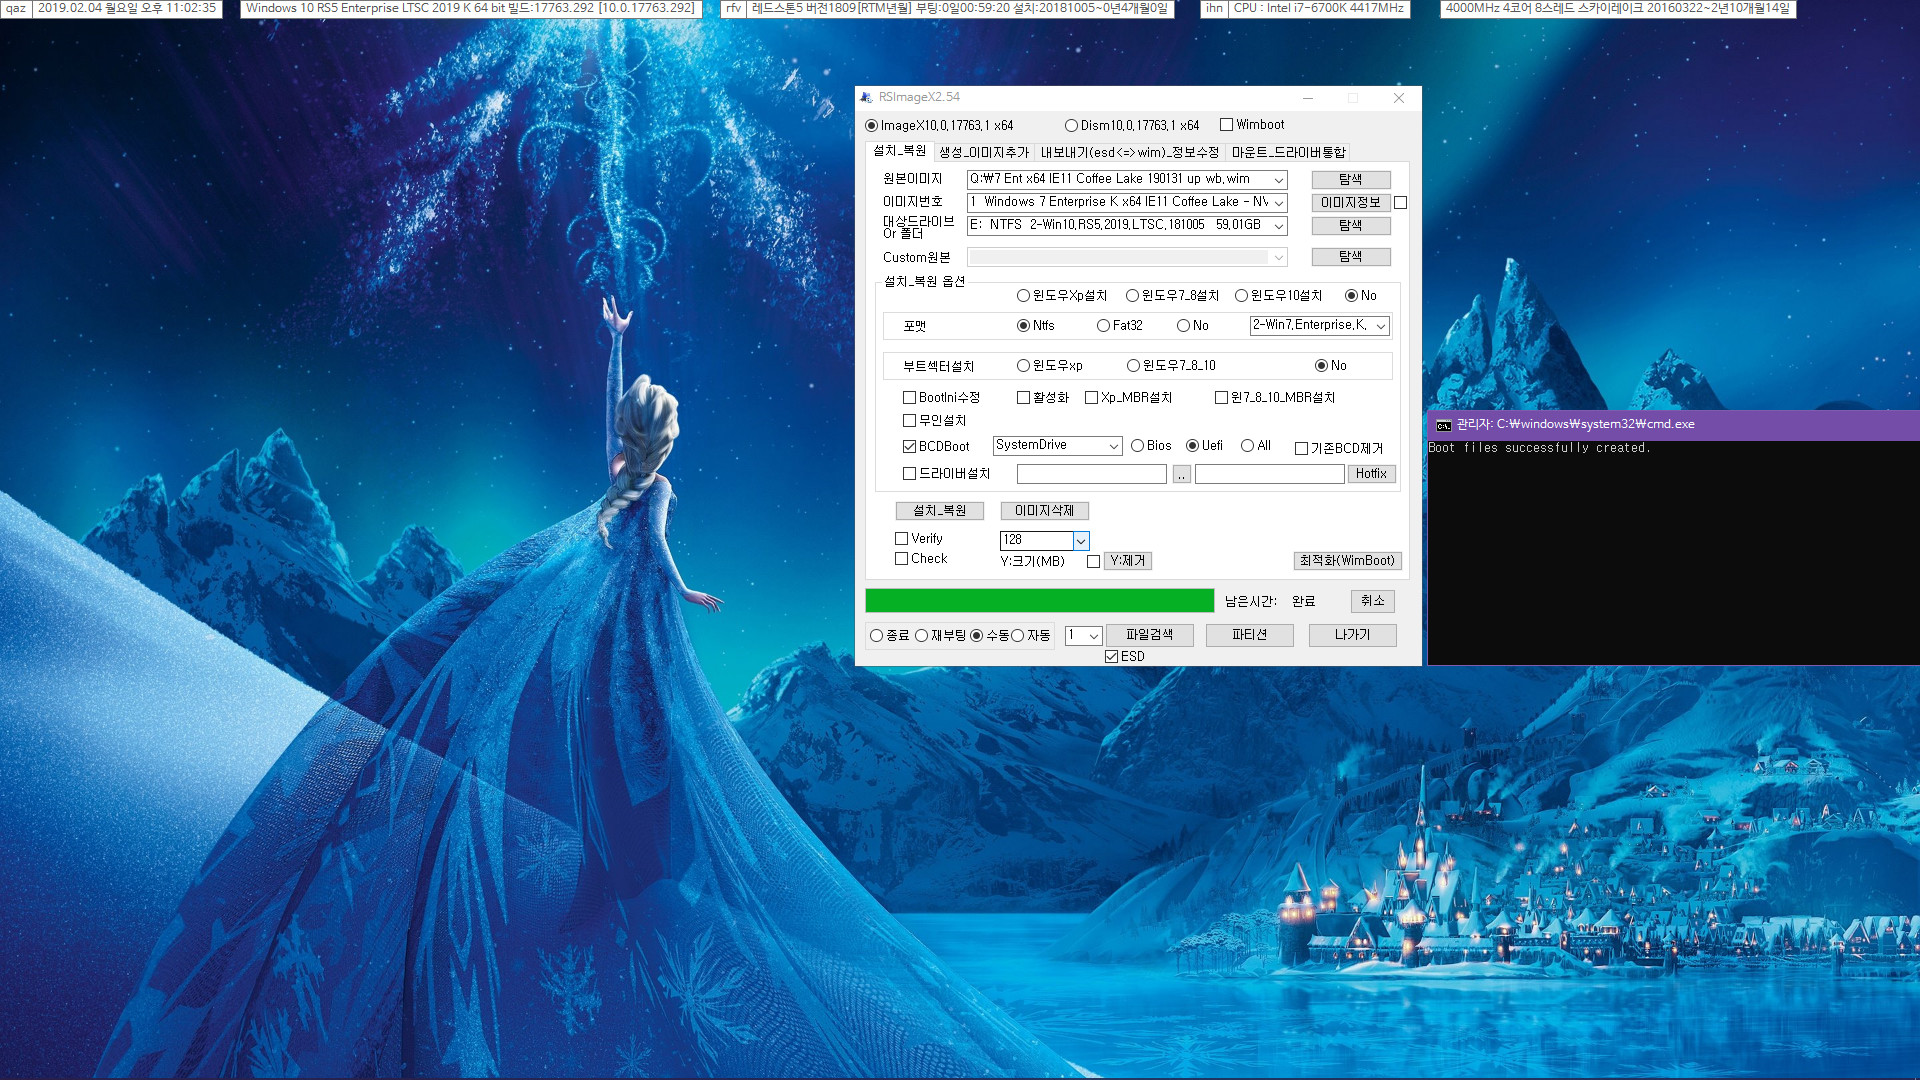This screenshot has width=1920, height=1080.
Task: Click the '..' browse button for drivers
Action: tap(1181, 474)
